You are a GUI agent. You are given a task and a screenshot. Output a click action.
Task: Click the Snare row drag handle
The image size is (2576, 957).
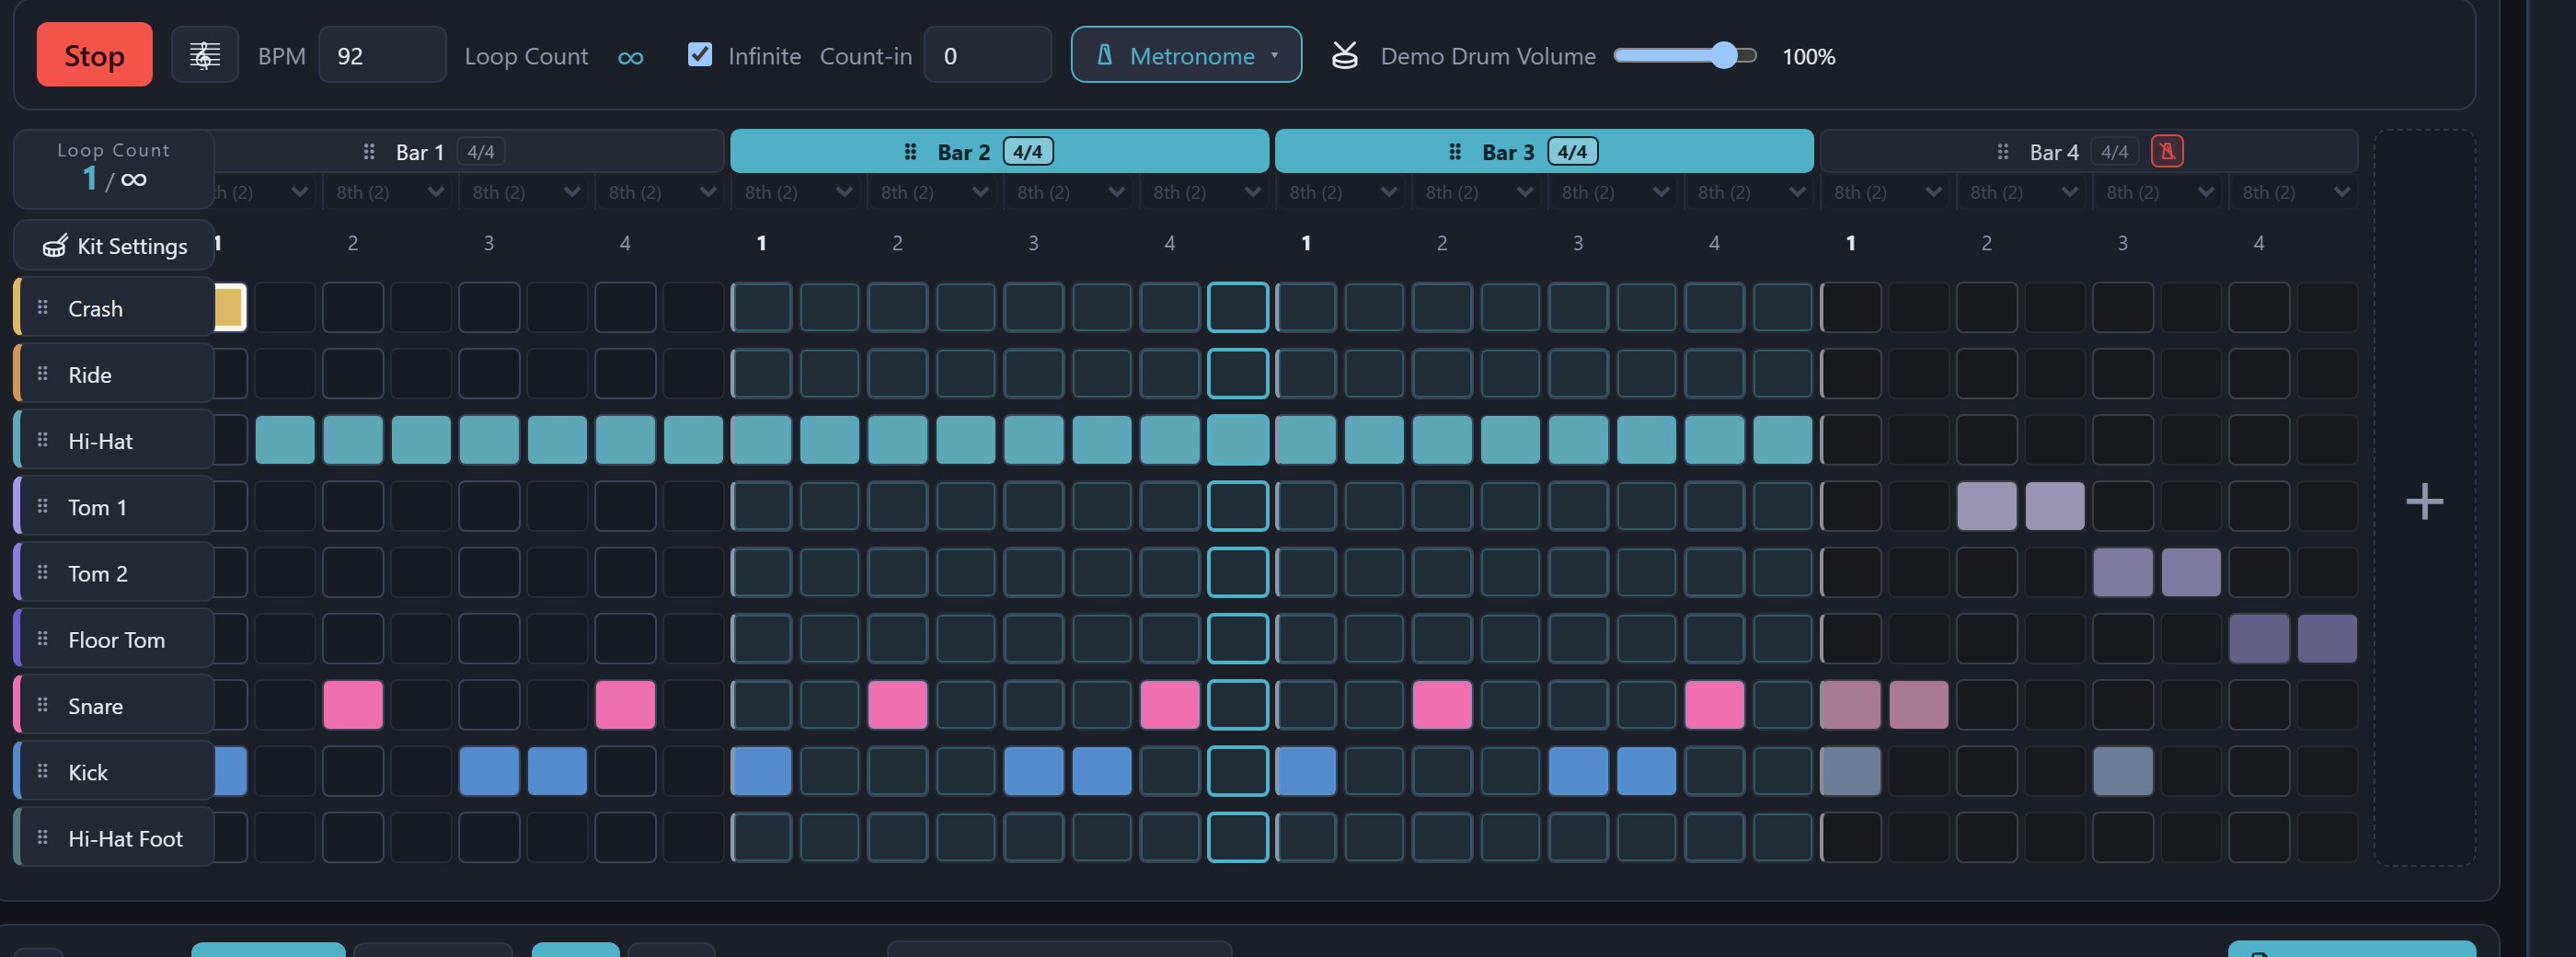(42, 704)
